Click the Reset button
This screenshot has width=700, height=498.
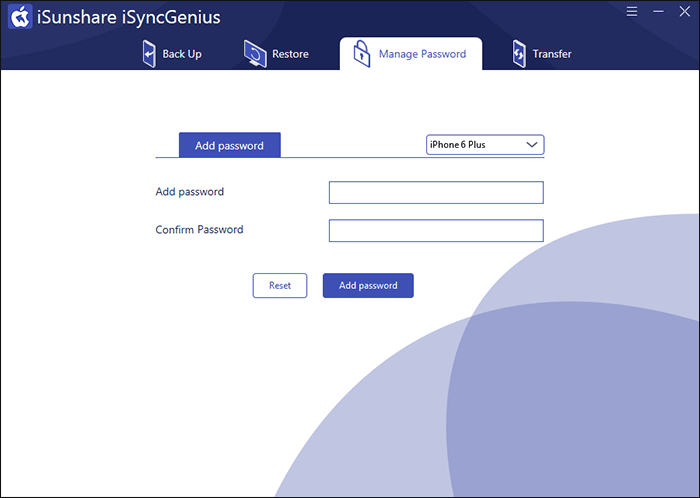point(280,286)
